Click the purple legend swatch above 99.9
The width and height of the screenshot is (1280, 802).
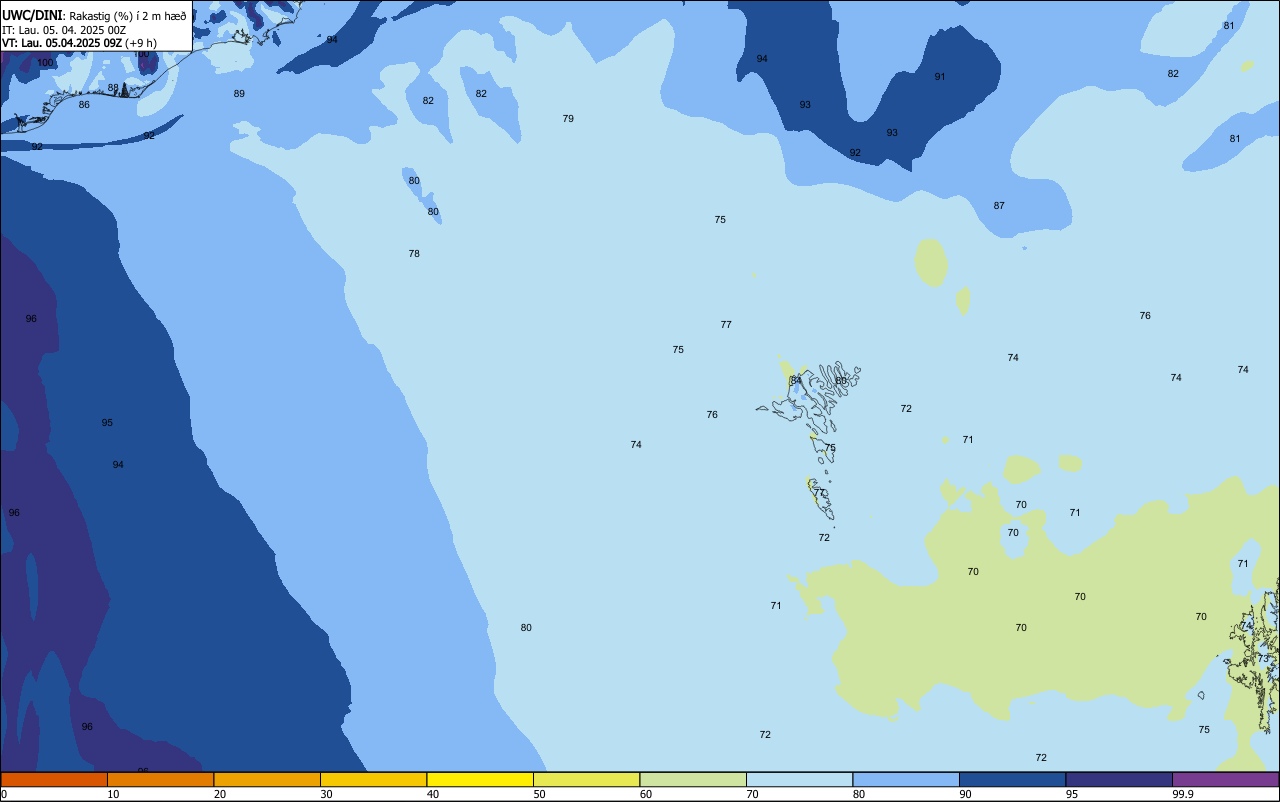click(x=1225, y=779)
